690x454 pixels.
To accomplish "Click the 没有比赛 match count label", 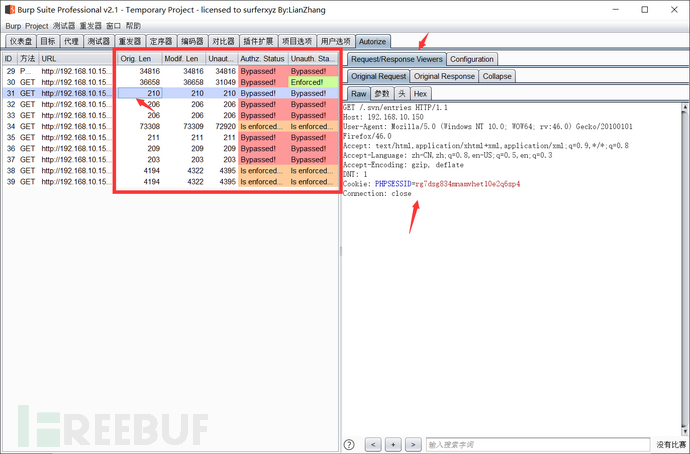I will (671, 445).
